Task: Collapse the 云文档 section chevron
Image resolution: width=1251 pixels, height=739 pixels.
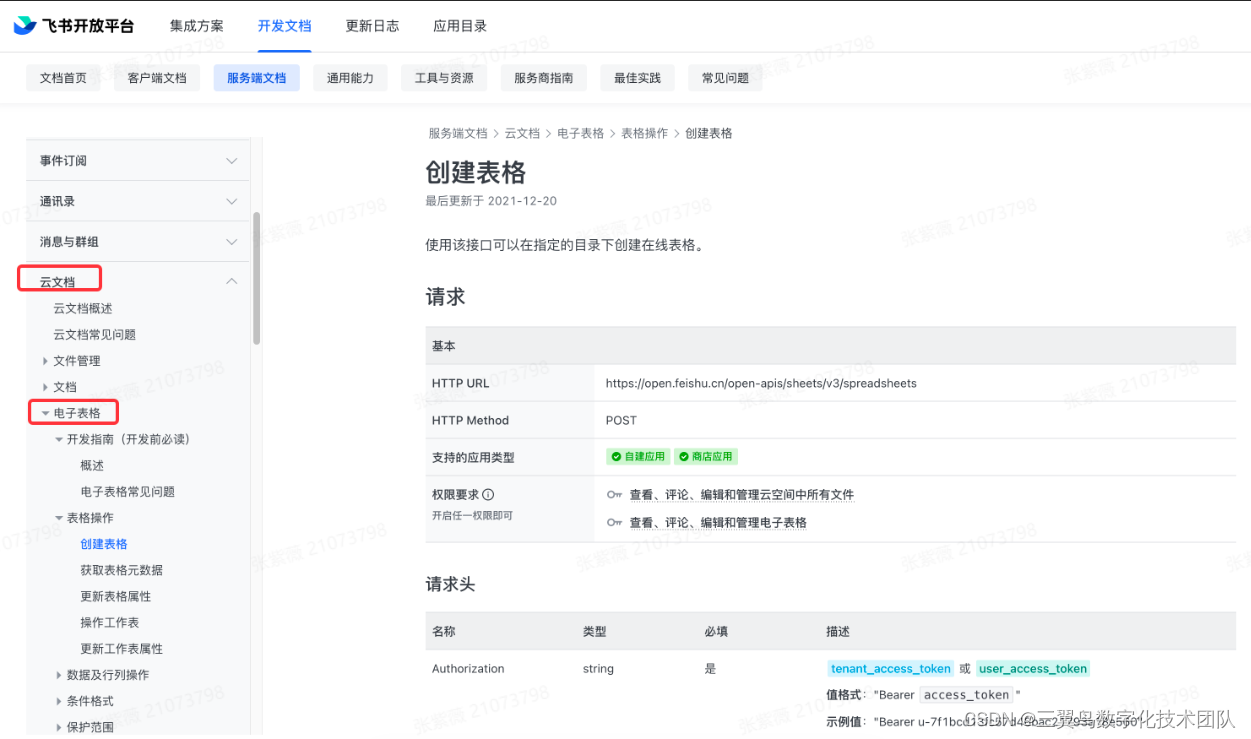Action: pos(232,282)
